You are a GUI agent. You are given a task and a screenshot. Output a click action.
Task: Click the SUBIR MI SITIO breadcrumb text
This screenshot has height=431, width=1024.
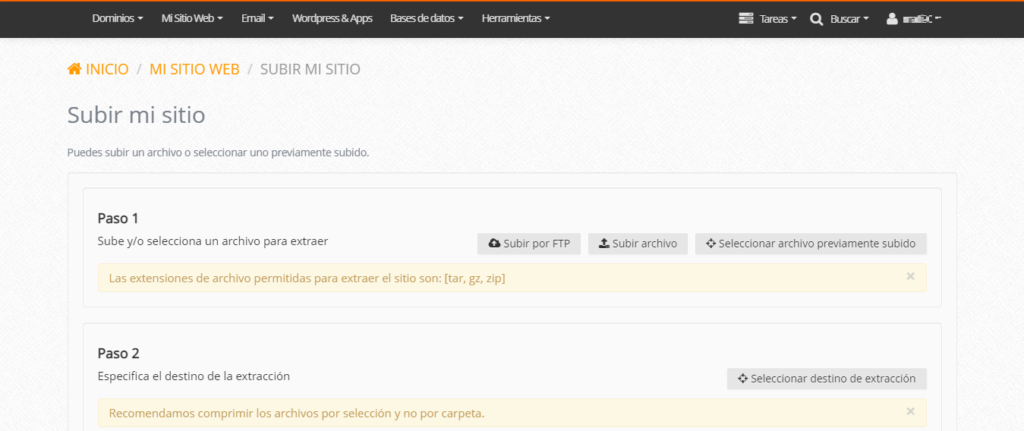(310, 69)
